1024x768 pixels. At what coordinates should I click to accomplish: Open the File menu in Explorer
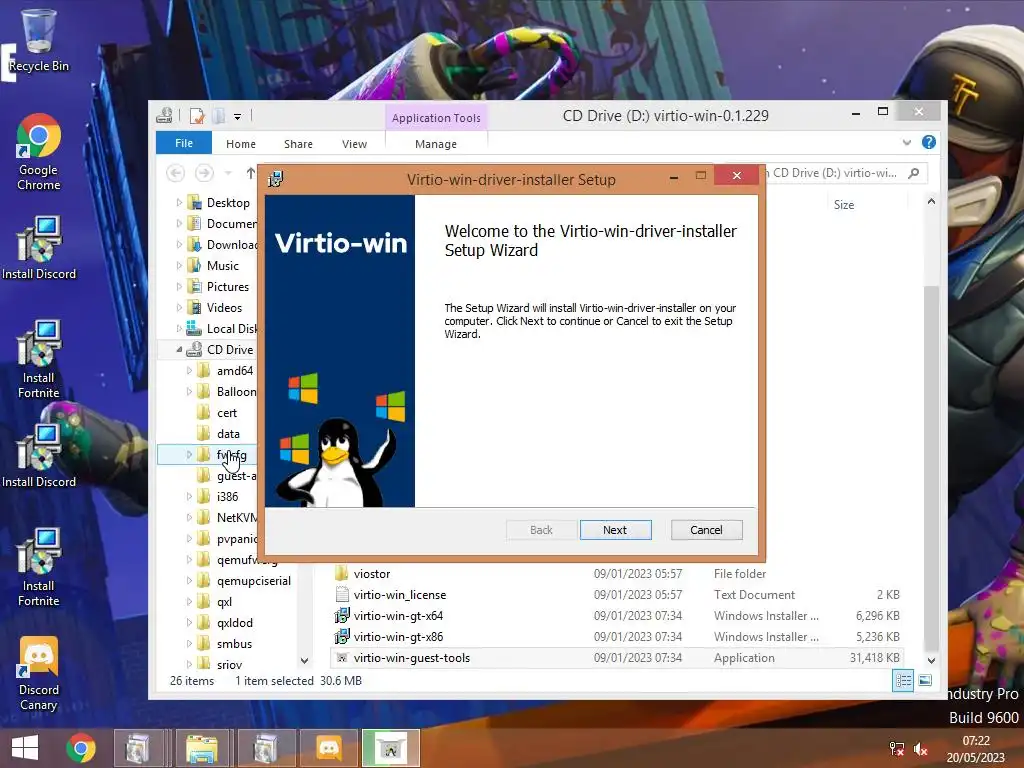coord(184,143)
